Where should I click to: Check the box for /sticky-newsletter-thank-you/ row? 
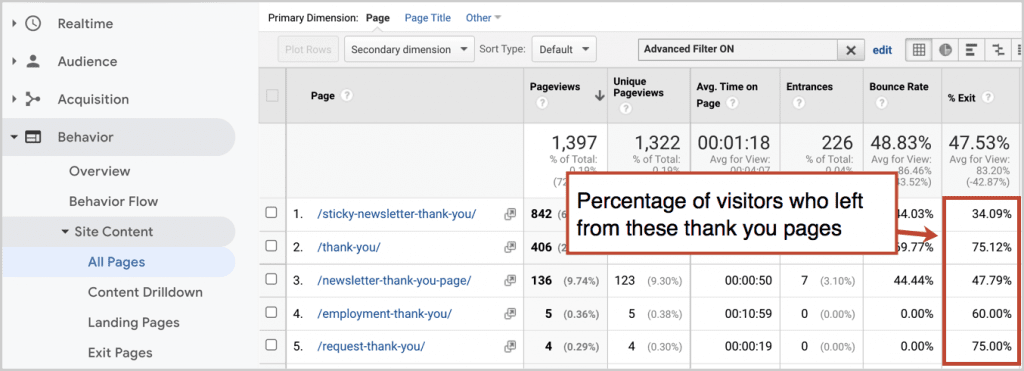pos(272,213)
